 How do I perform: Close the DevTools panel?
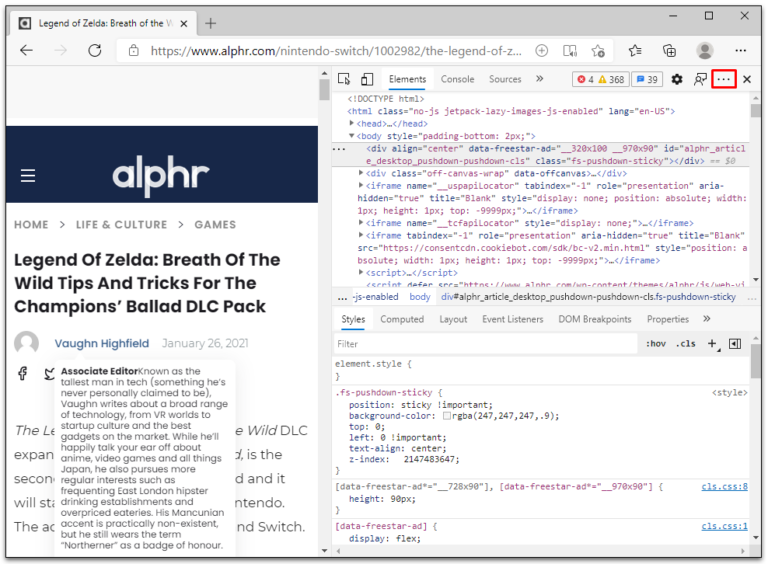pos(747,79)
